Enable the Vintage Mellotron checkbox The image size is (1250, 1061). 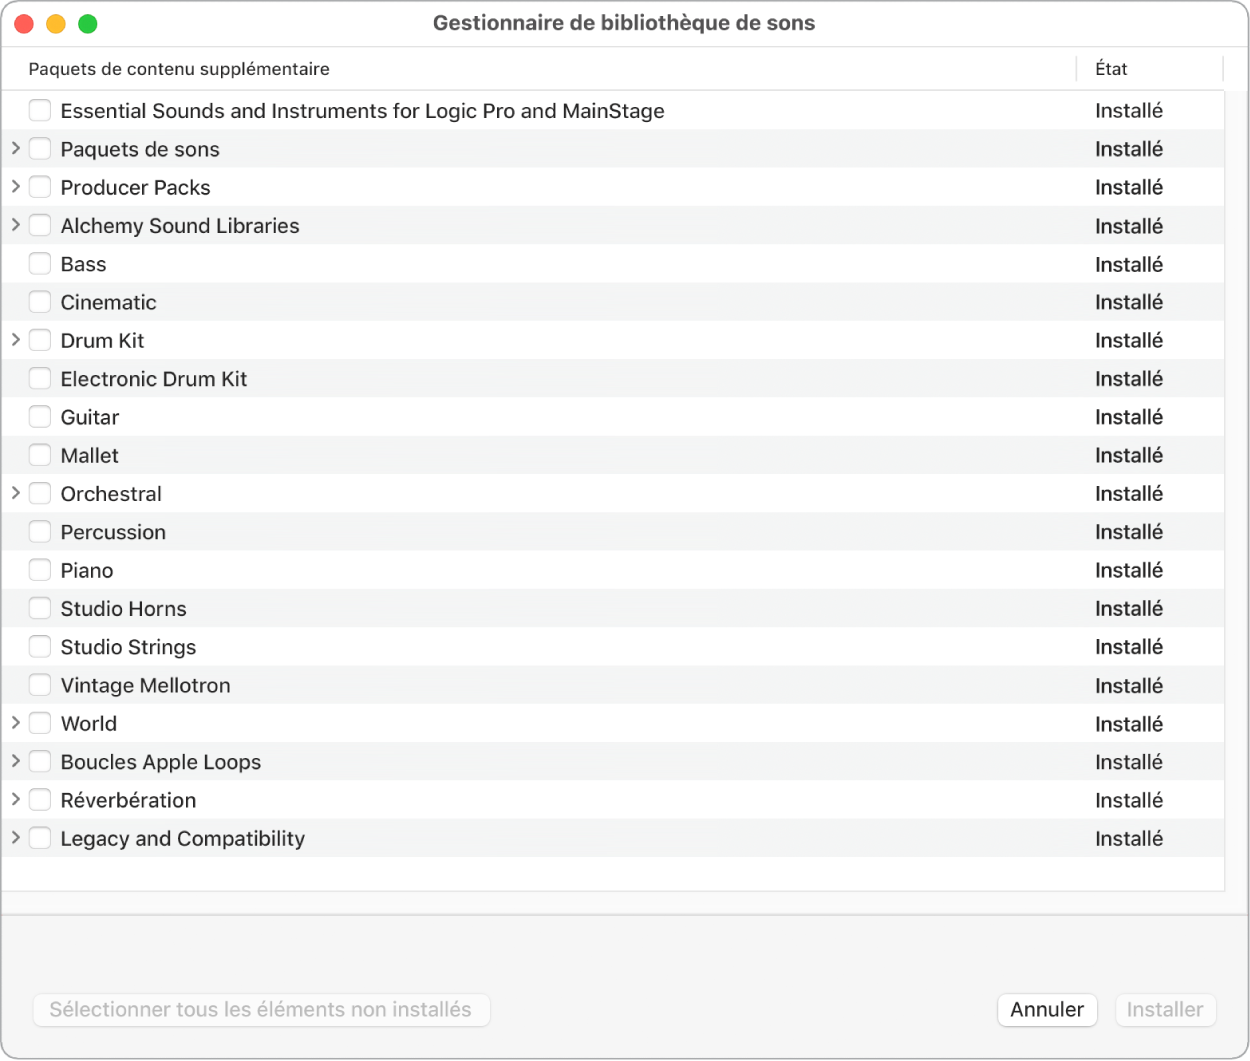tap(40, 685)
